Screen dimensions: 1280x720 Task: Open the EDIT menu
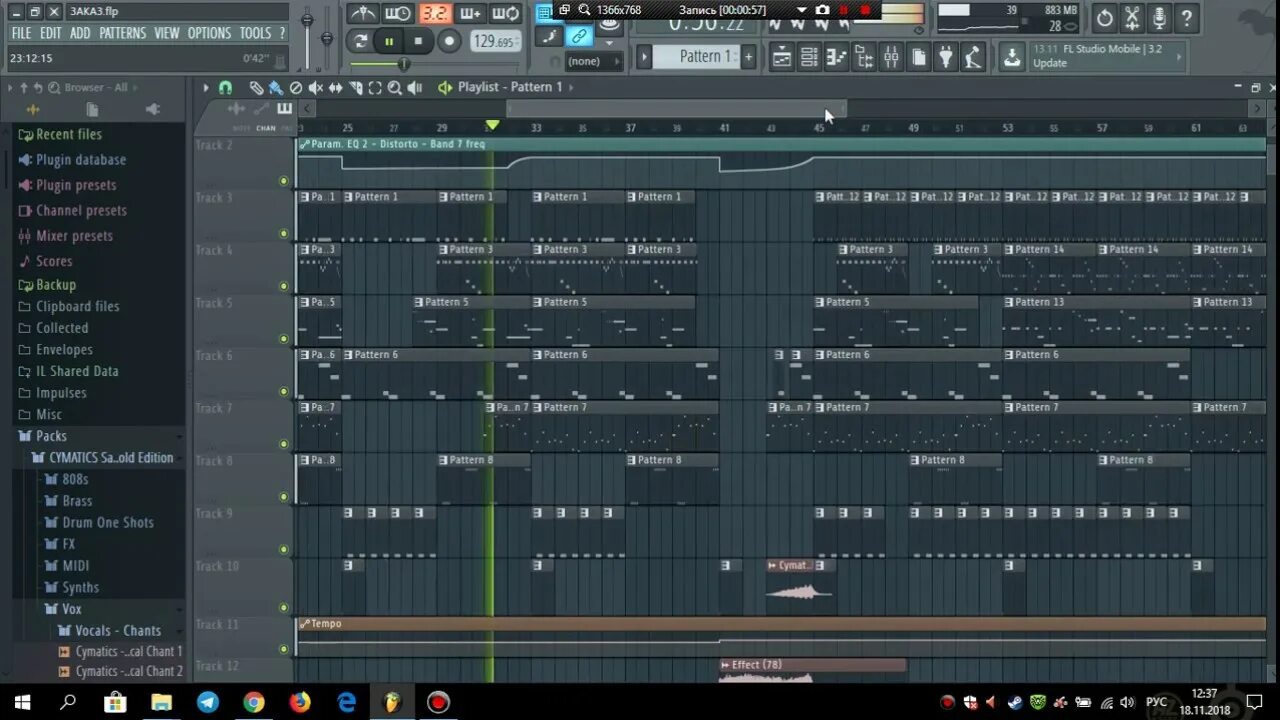(x=51, y=33)
